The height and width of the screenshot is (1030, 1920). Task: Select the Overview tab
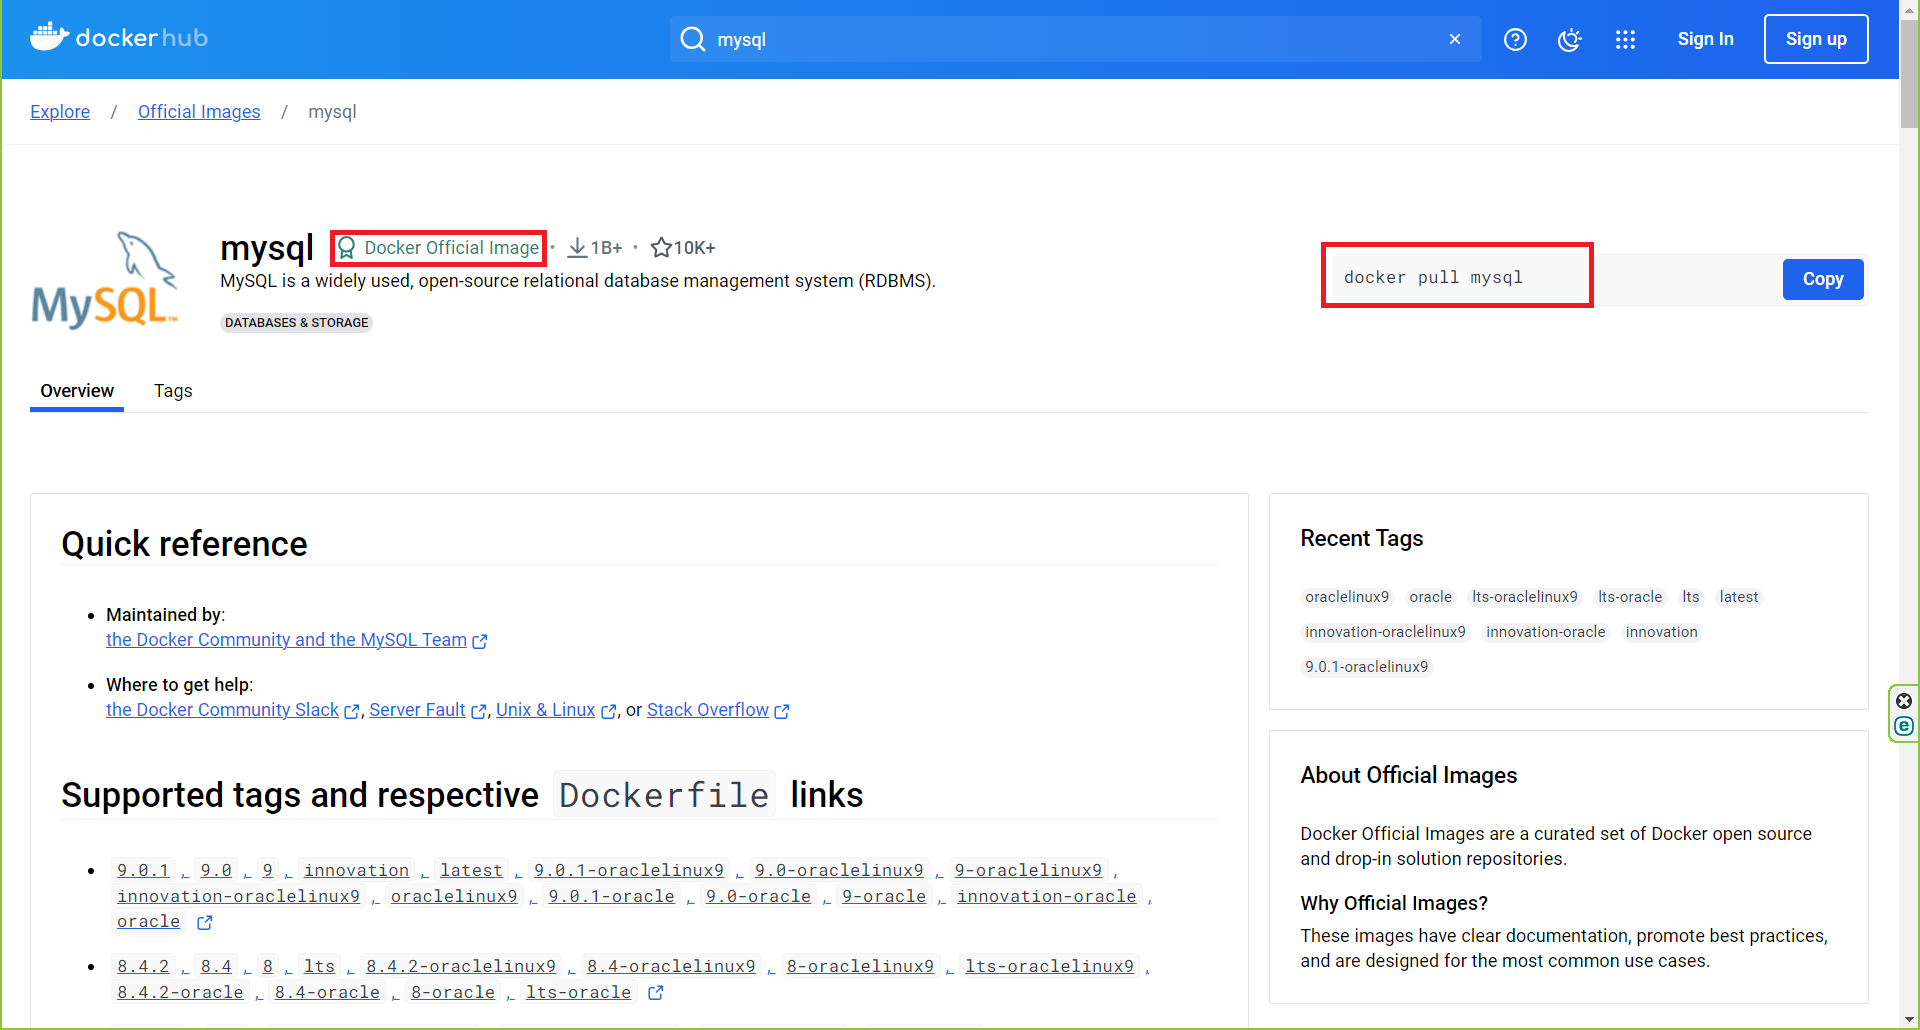point(77,391)
